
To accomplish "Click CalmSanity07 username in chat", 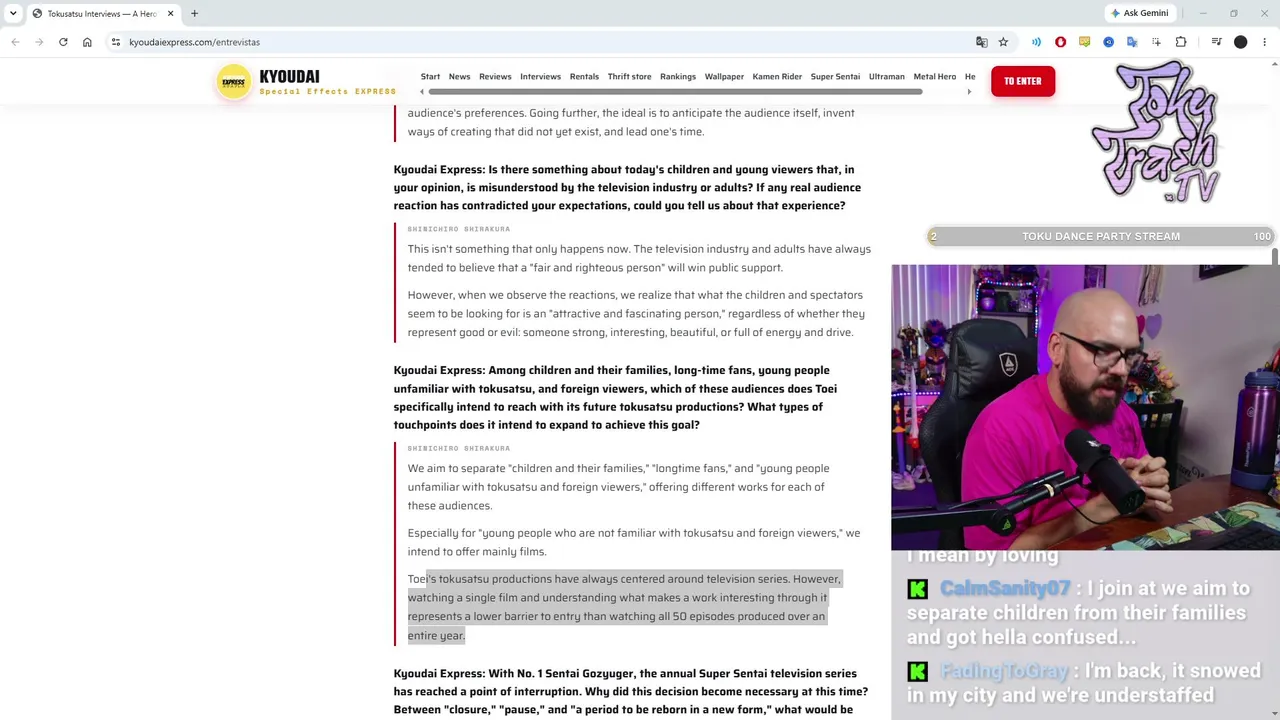I will tap(1004, 588).
